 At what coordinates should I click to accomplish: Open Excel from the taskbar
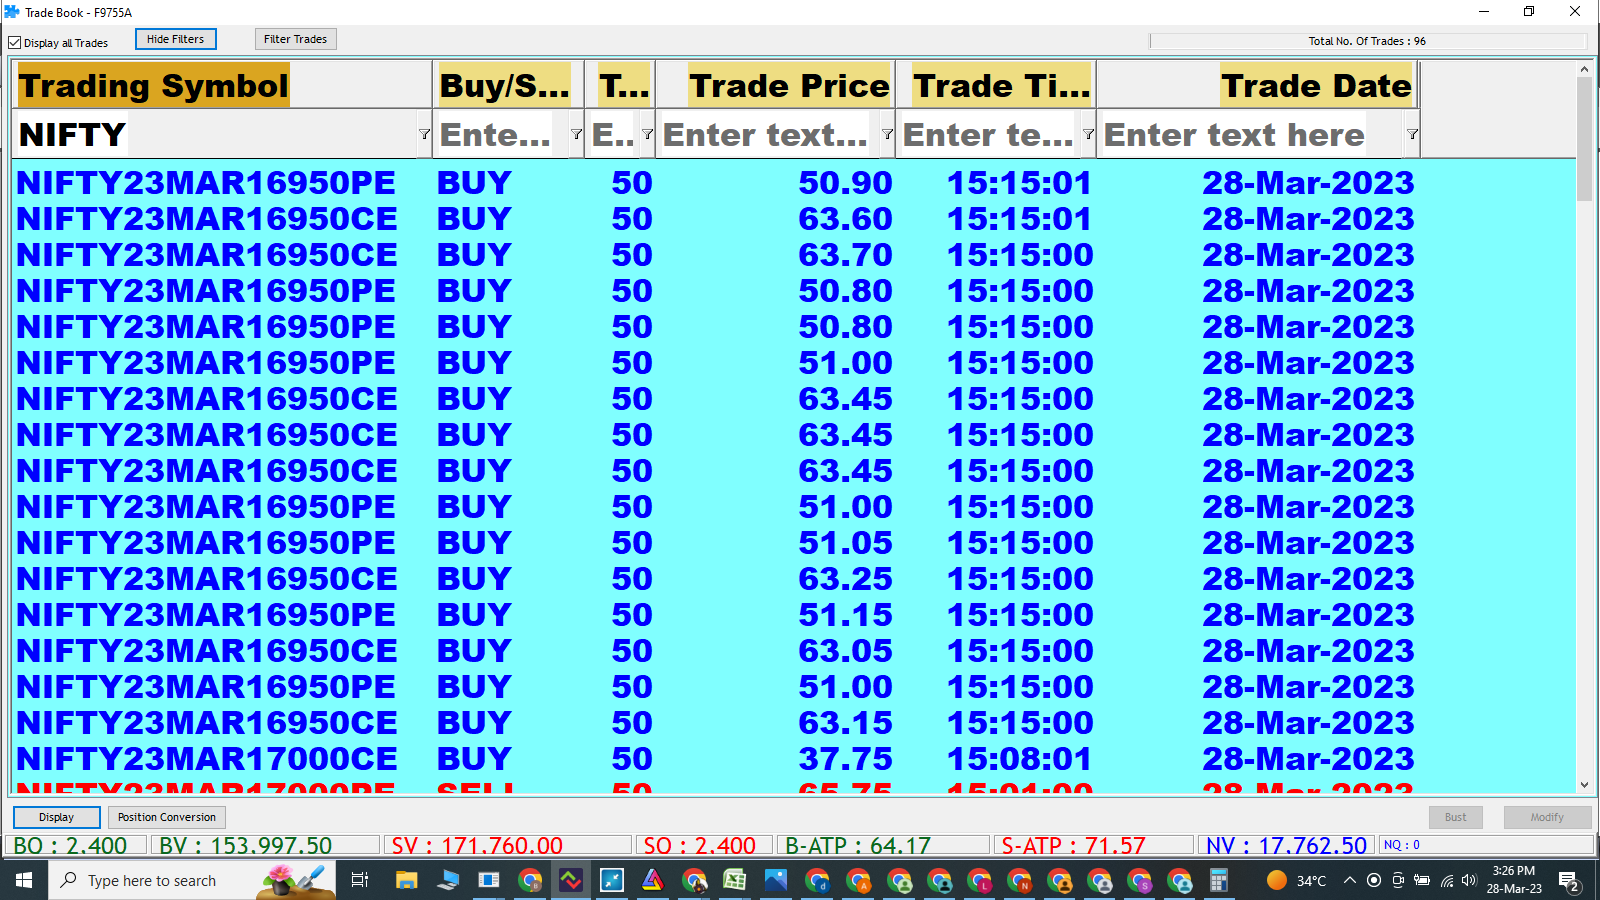point(735,881)
